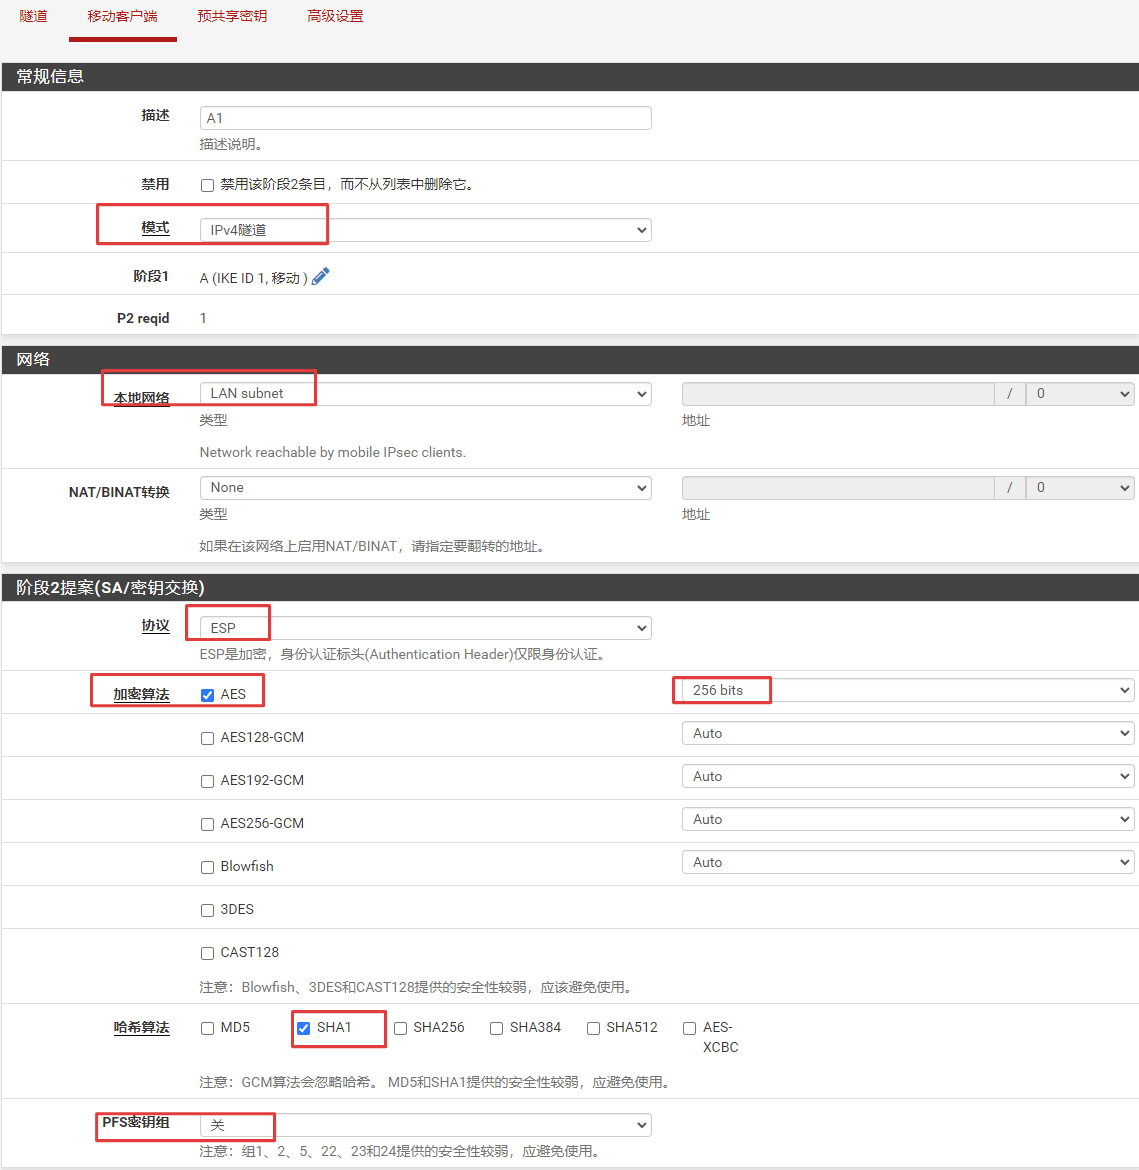
Task: Open the PFS密钥组 dropdown
Action: 425,1125
